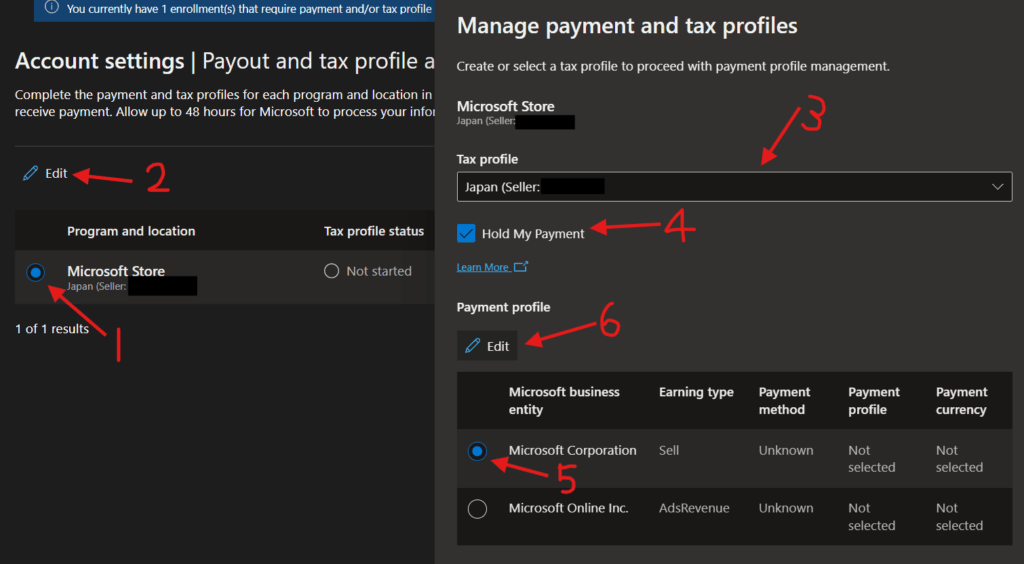Select the Microsoft Store program radio button
The height and width of the screenshot is (564, 1024).
(x=36, y=272)
